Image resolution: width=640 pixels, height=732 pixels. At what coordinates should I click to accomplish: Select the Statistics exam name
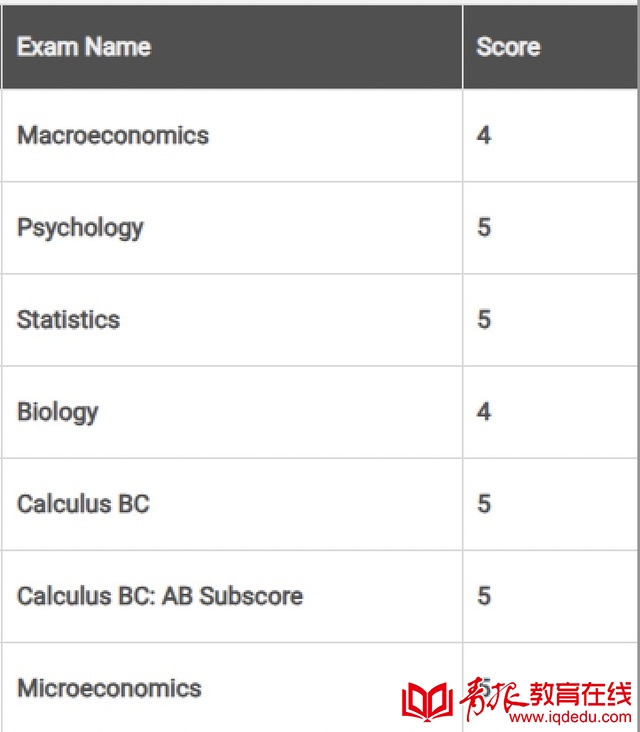pos(69,320)
